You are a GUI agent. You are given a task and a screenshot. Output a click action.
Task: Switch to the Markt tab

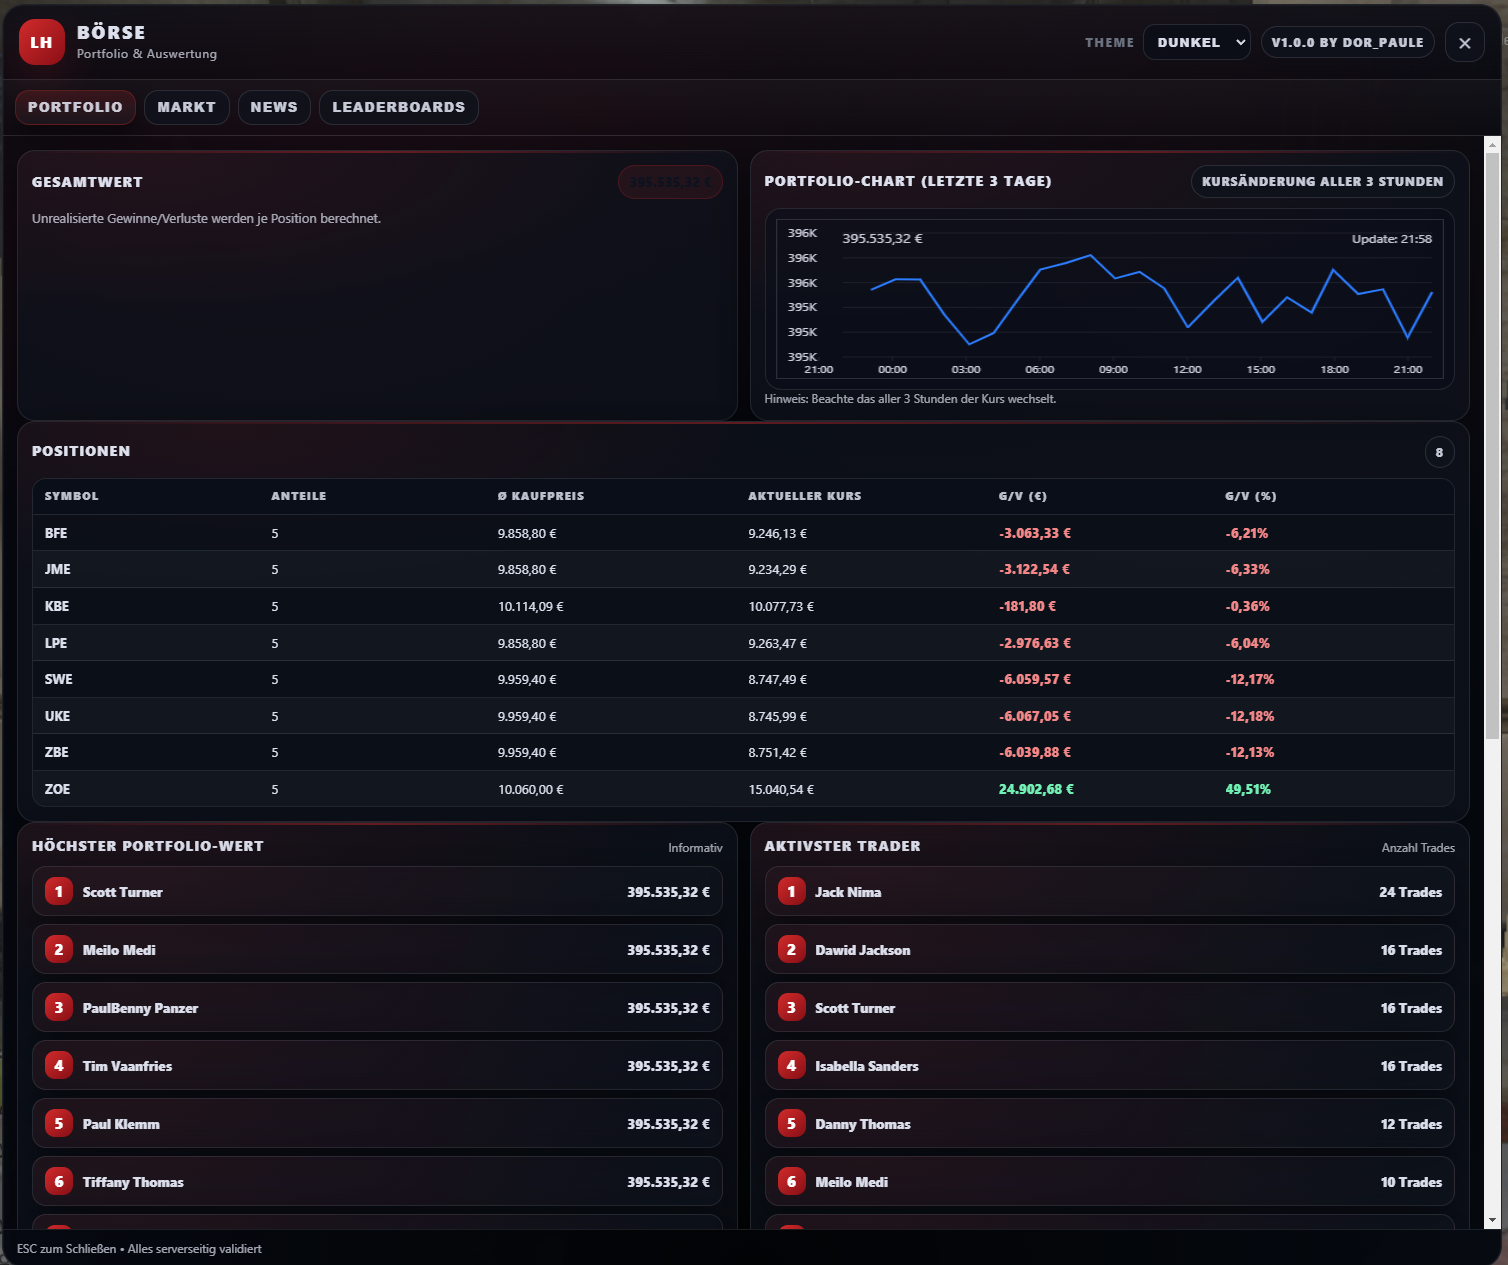point(187,107)
